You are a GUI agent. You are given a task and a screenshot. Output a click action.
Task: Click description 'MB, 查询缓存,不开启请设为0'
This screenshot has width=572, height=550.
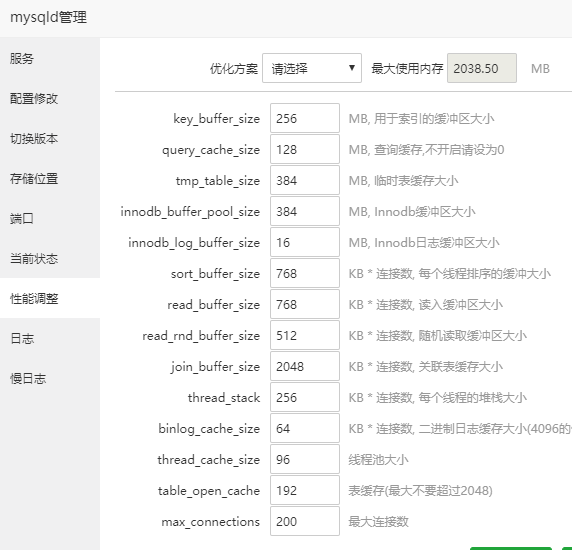(426, 150)
